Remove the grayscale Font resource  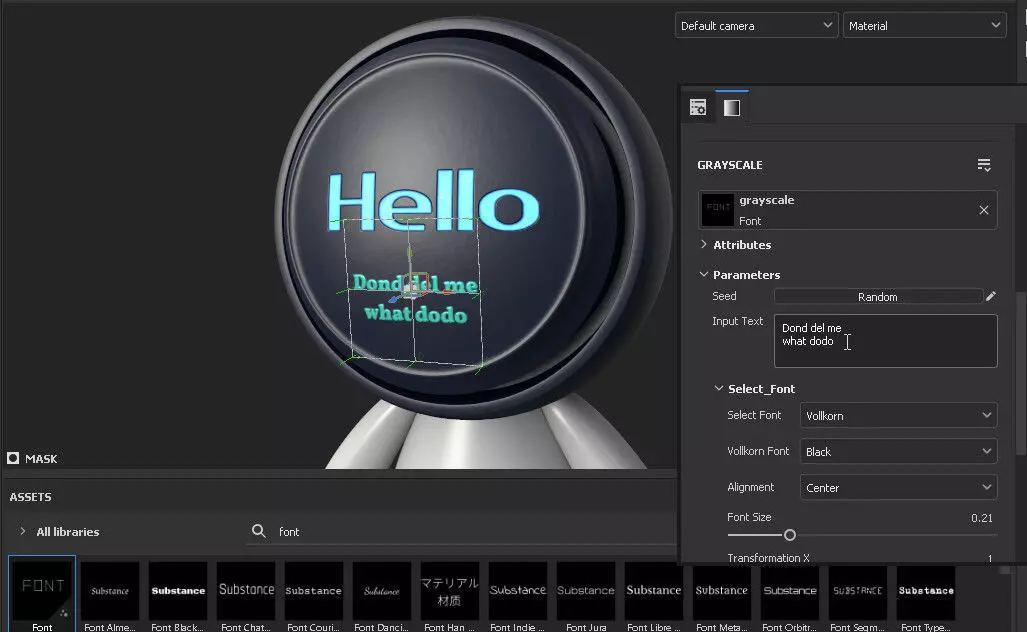984,210
